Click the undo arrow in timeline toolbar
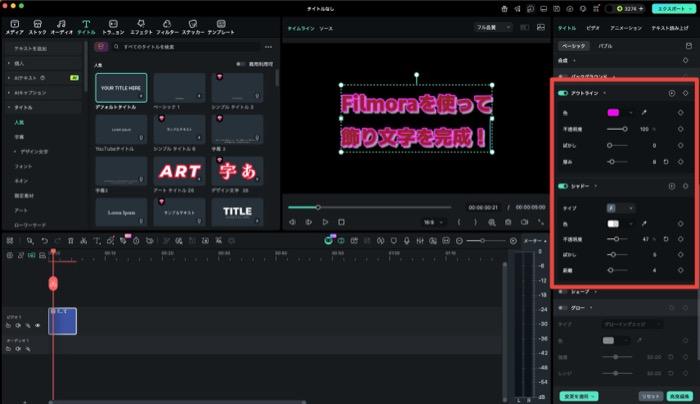Viewport: 700px width, 404px height. coord(45,241)
